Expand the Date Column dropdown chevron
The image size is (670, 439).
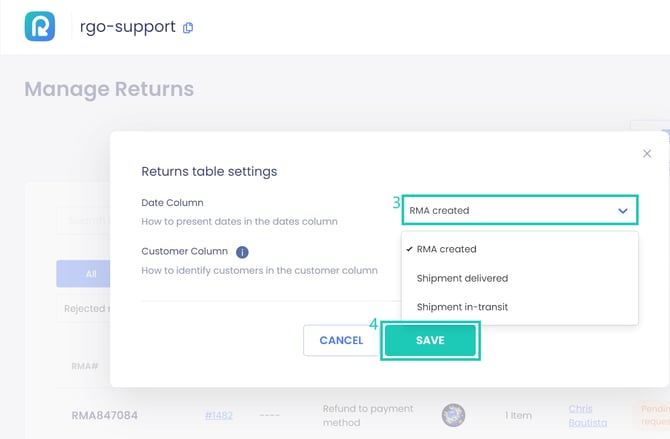(x=623, y=211)
